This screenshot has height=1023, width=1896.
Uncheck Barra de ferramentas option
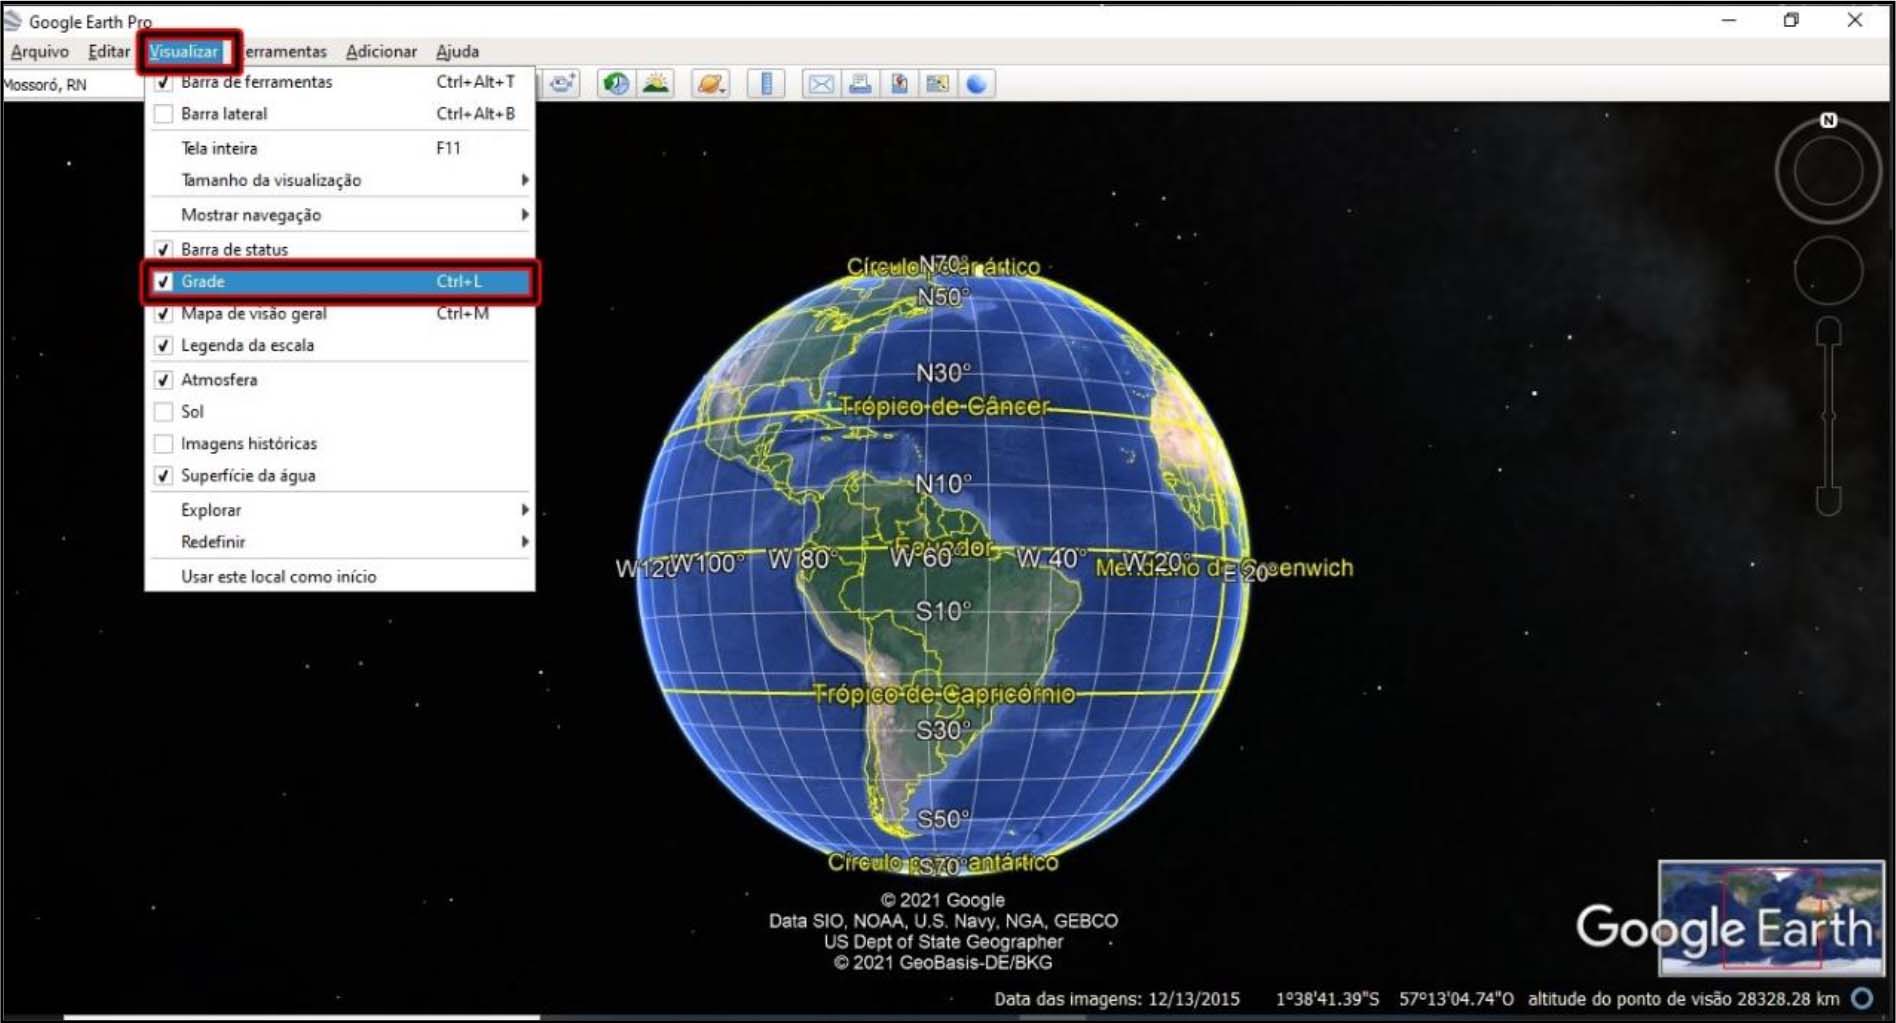(340, 82)
